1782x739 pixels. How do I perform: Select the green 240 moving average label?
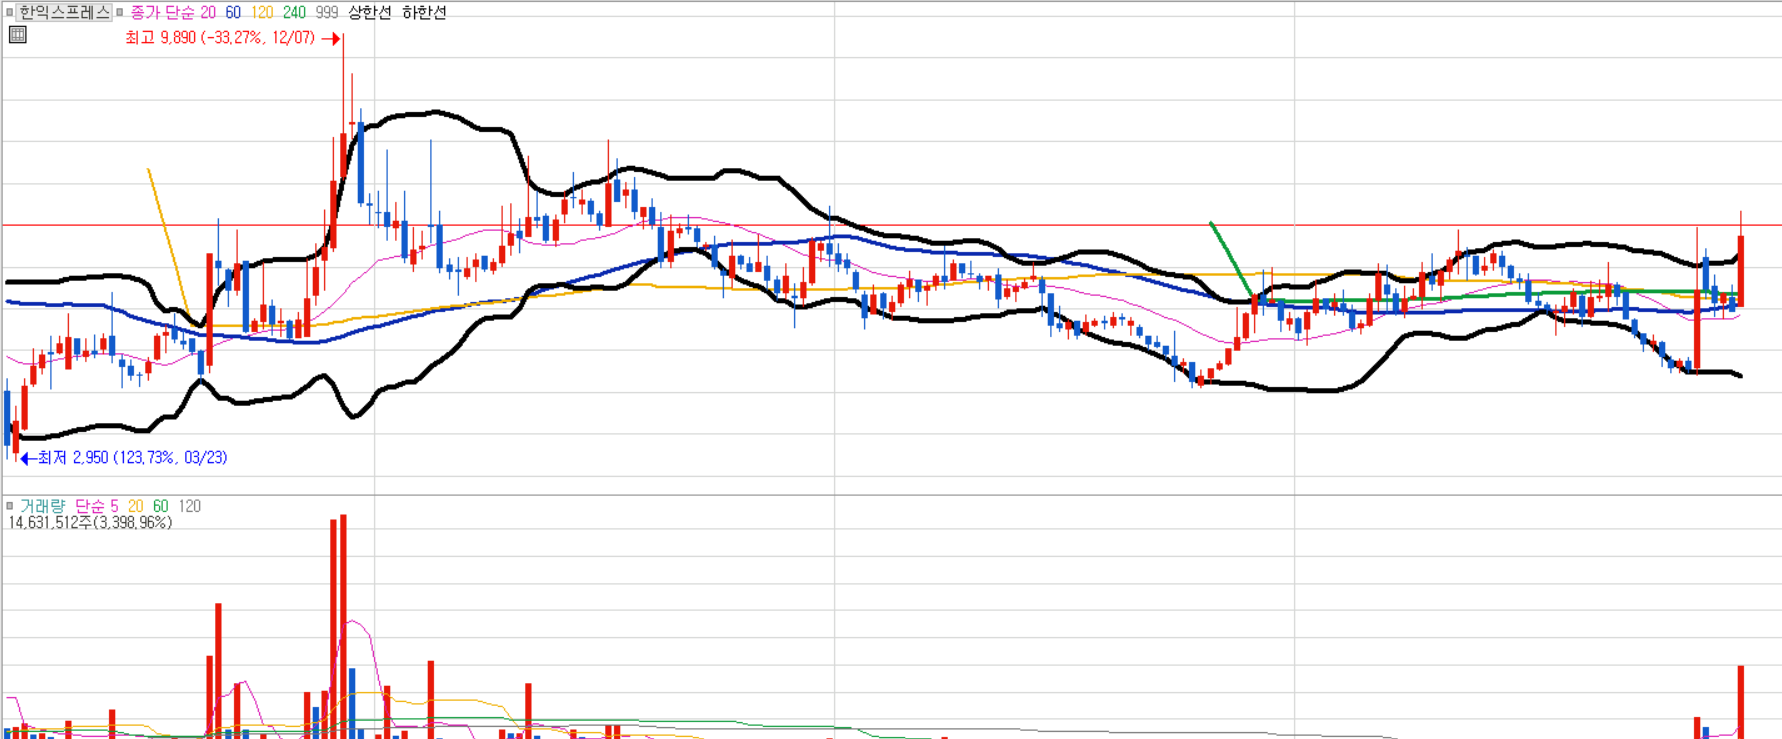(x=294, y=12)
